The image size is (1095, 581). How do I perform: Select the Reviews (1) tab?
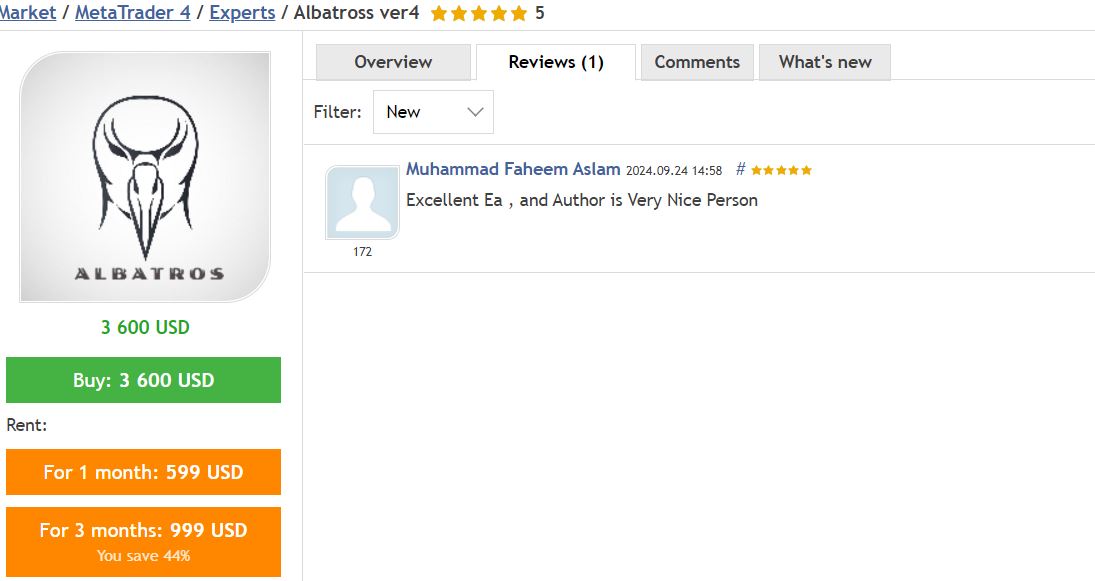tap(556, 62)
